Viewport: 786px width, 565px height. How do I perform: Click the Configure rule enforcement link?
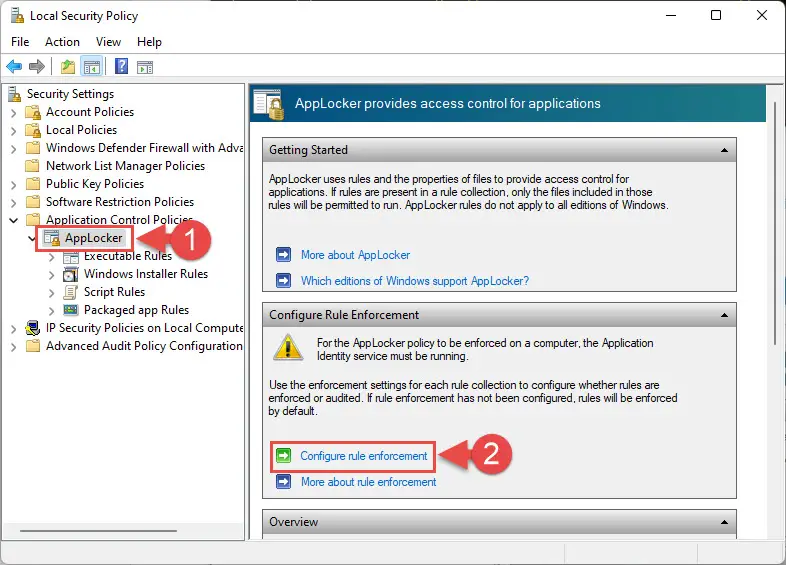(363, 456)
